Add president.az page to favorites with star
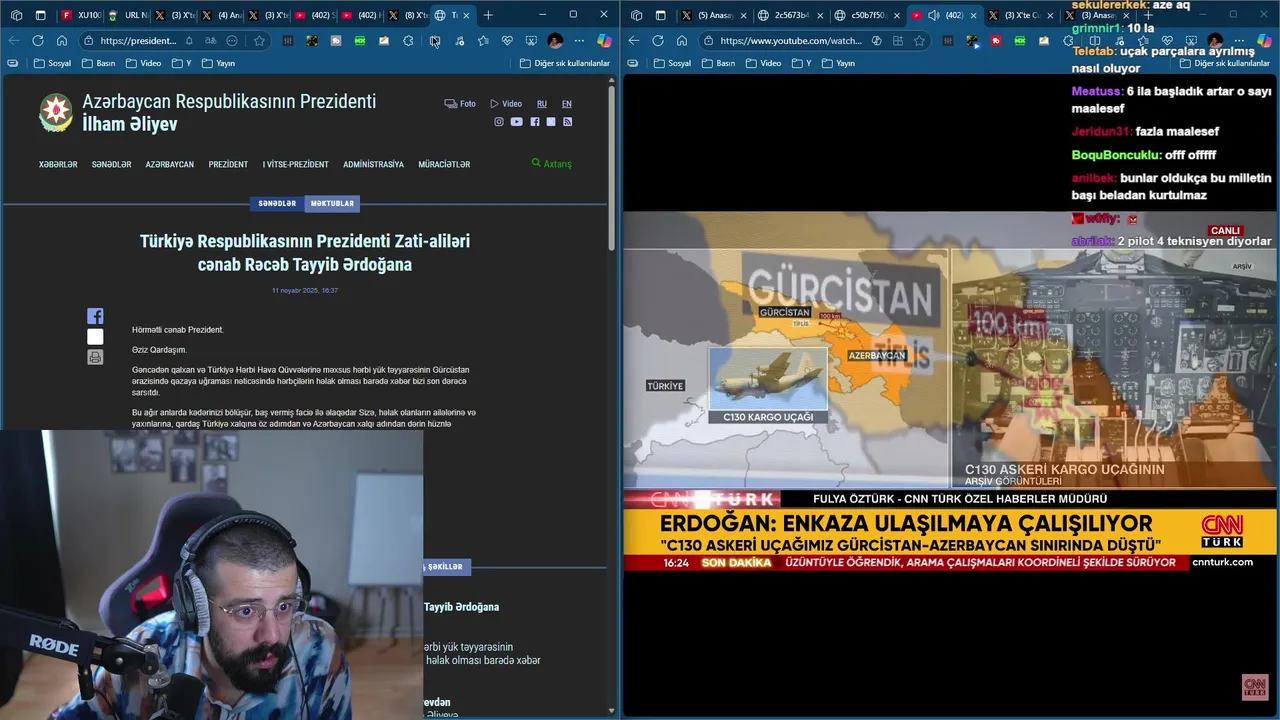Image resolution: width=1280 pixels, height=720 pixels. 259,40
